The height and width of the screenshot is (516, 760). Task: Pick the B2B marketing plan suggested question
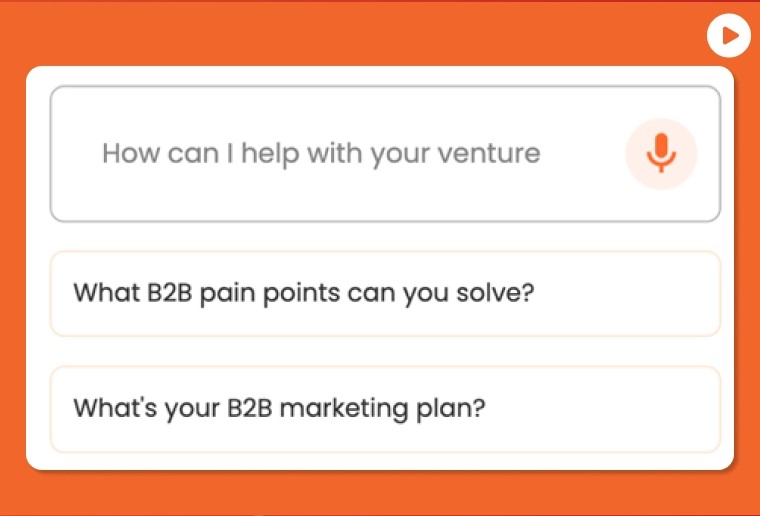tap(385, 409)
